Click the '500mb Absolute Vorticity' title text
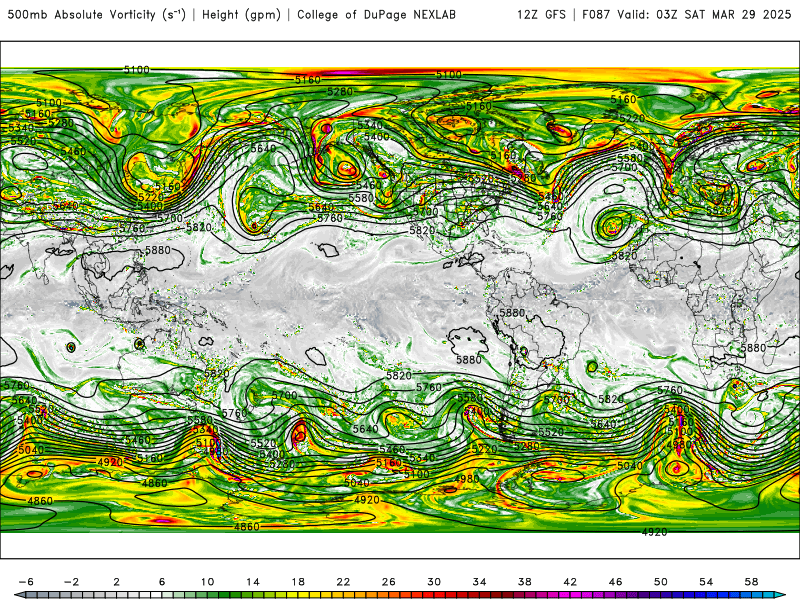Screen dimensions: 800x600 (x=81, y=15)
